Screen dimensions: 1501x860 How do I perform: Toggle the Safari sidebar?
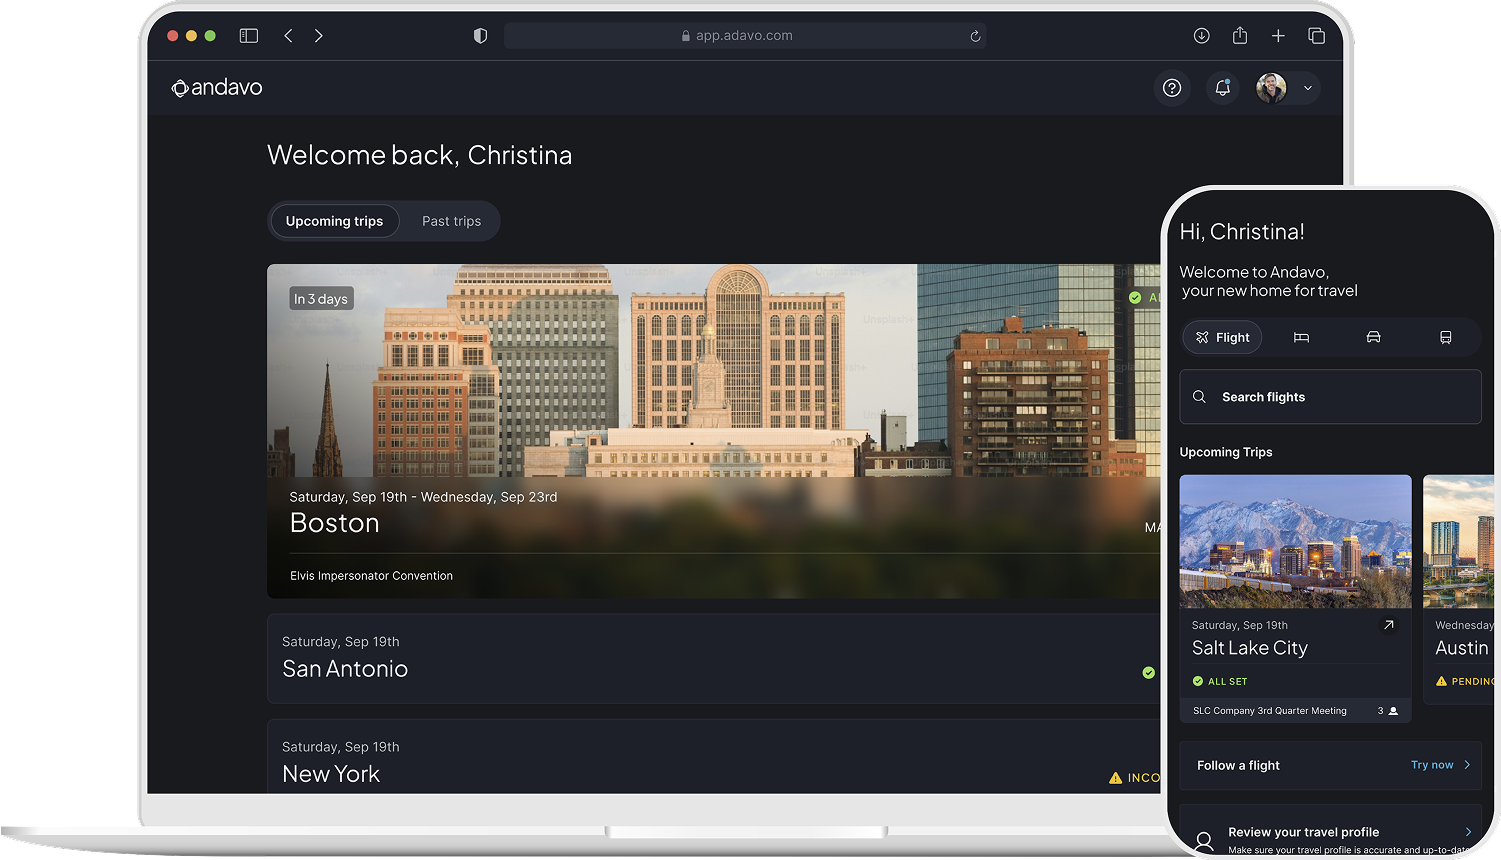249,36
